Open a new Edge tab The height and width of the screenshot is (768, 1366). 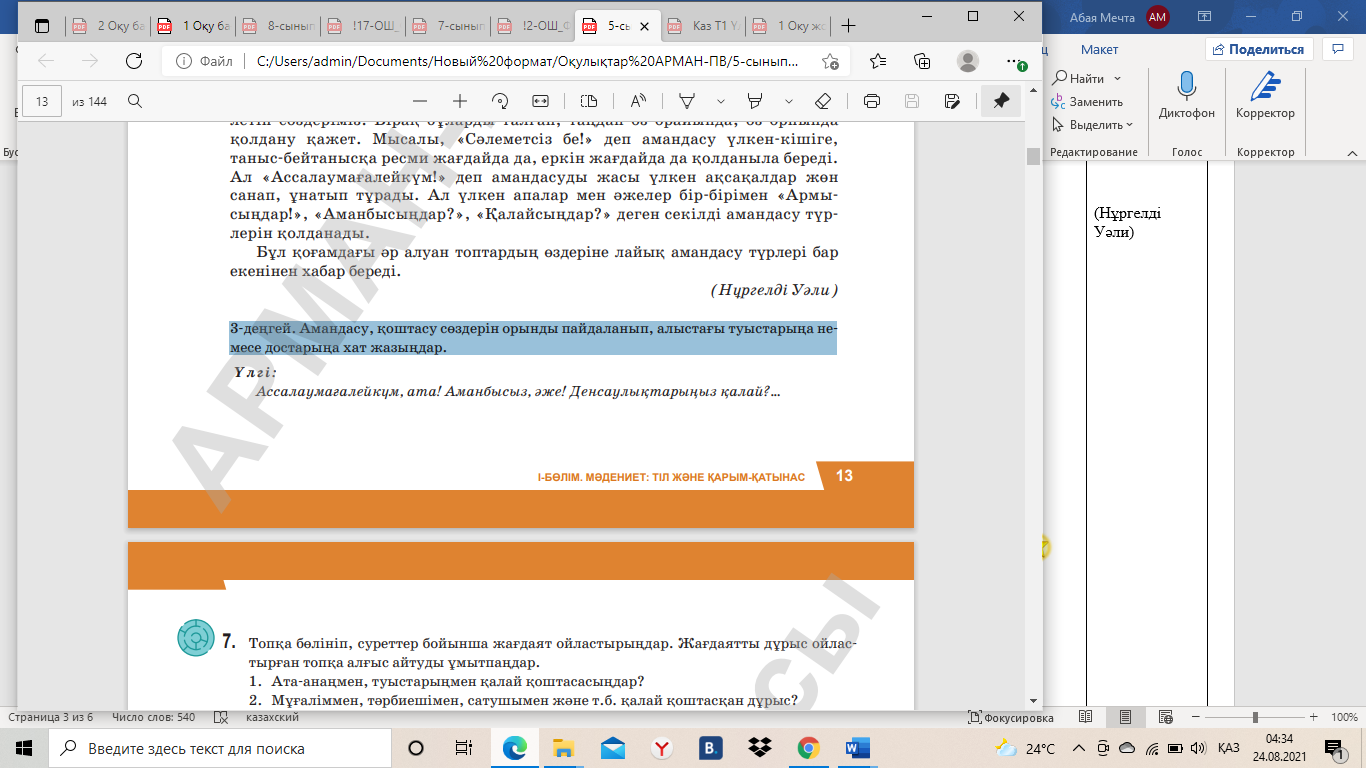tap(849, 26)
